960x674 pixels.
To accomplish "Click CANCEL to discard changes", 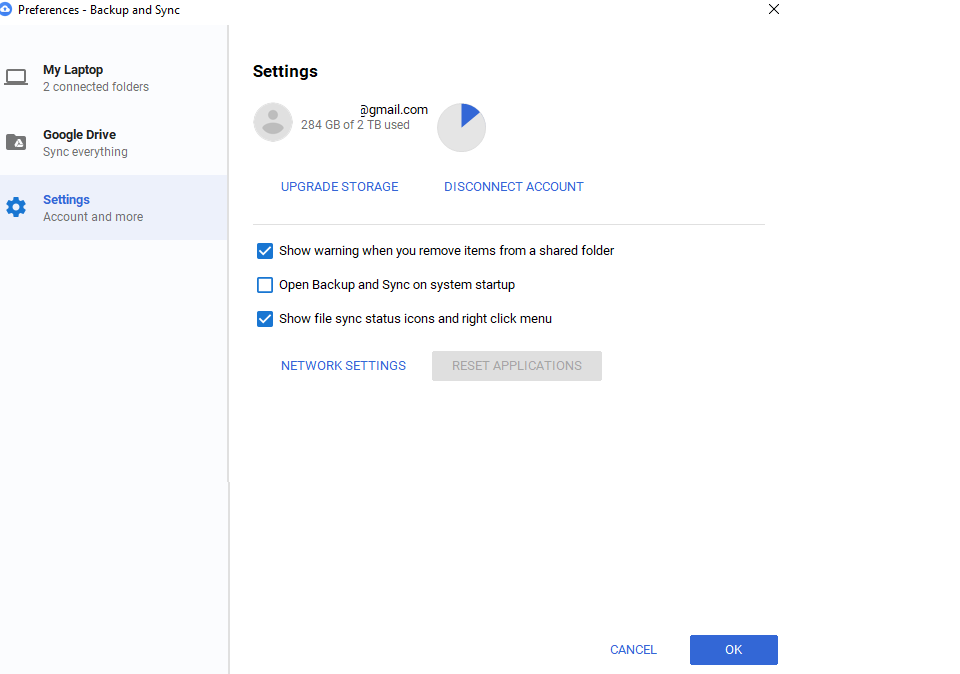I will 633,650.
